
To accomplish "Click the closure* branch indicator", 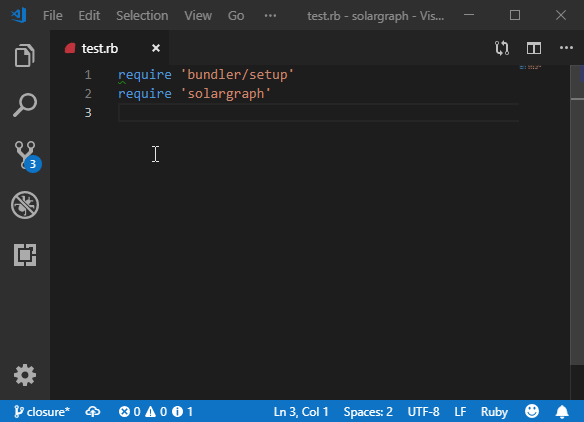I will point(42,412).
